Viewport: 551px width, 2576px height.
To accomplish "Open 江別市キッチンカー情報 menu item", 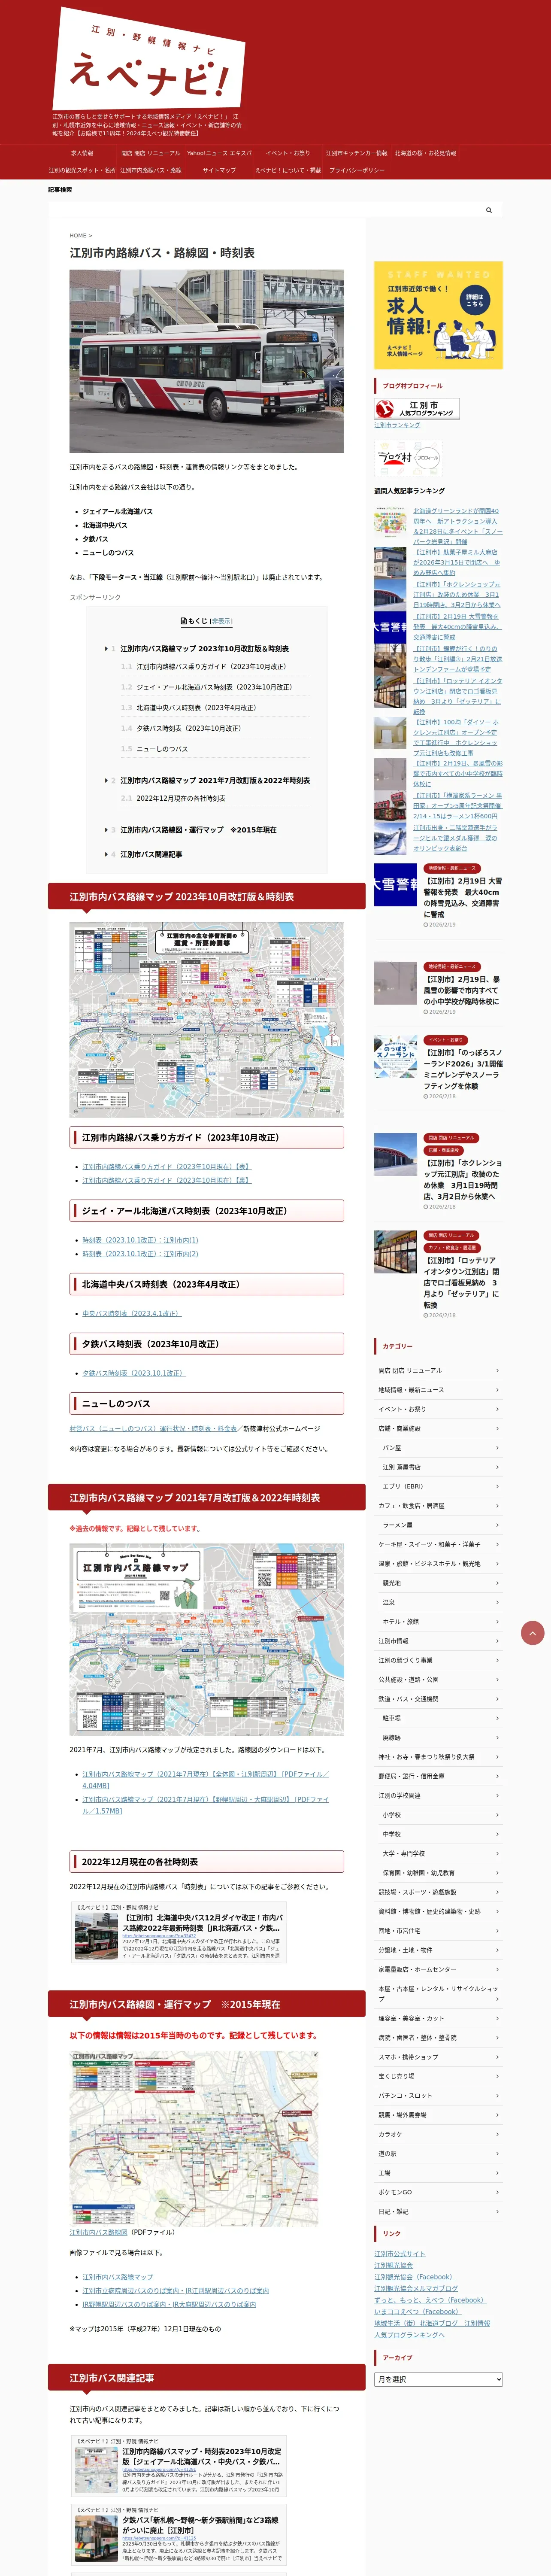I will 356,153.
